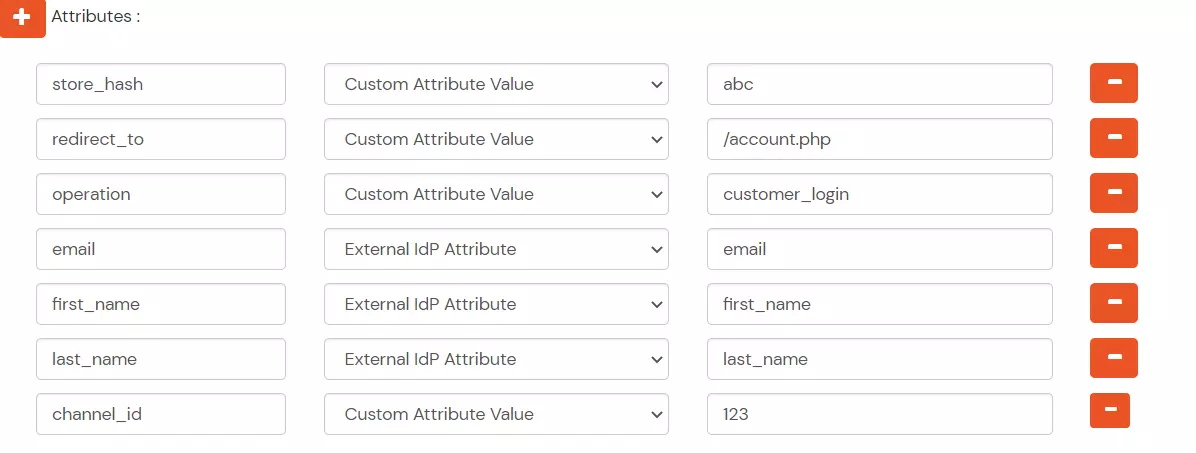1196x453 pixels.
Task: Remove the last_name attribute row
Action: pos(1113,359)
